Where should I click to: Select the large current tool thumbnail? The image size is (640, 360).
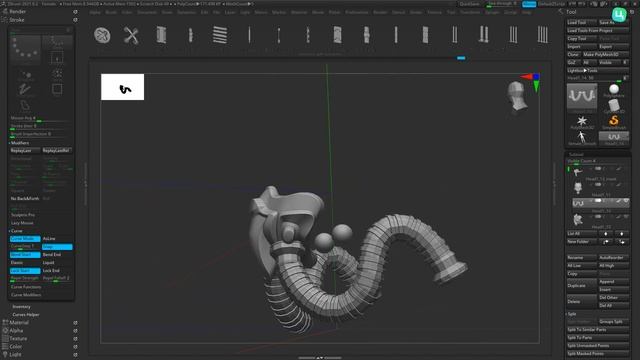[582, 96]
